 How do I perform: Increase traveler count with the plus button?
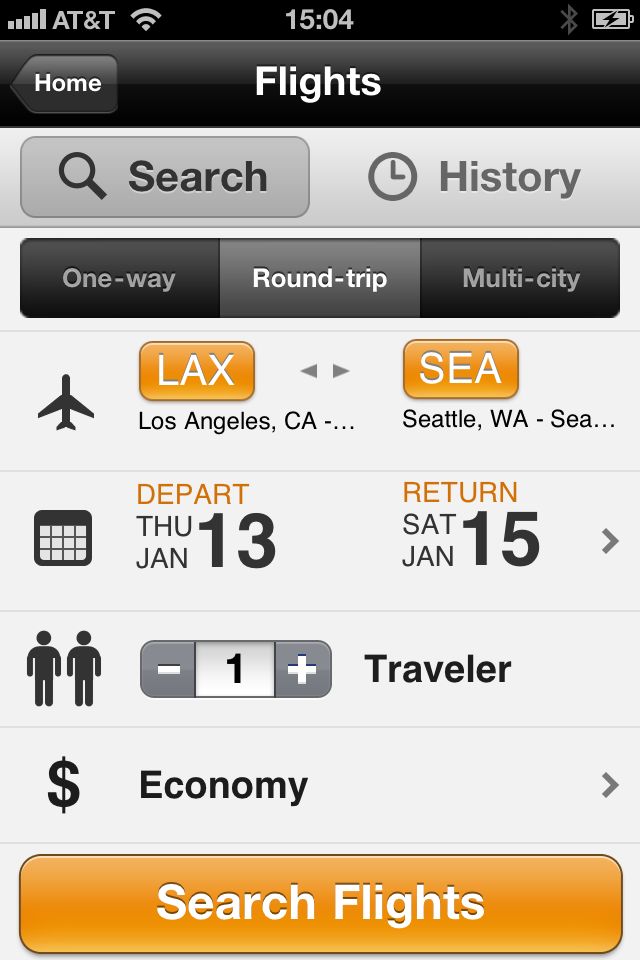click(x=302, y=669)
